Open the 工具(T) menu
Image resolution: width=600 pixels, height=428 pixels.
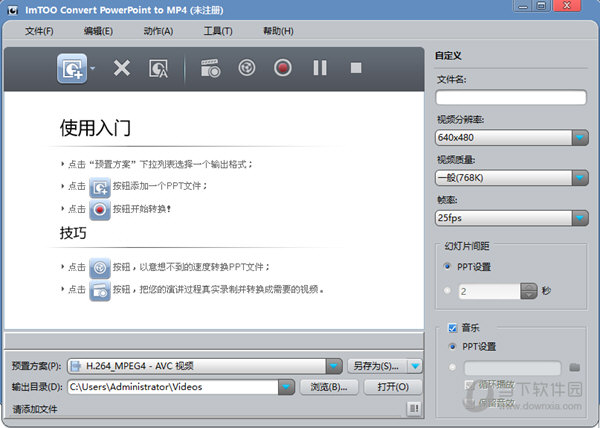[x=218, y=31]
